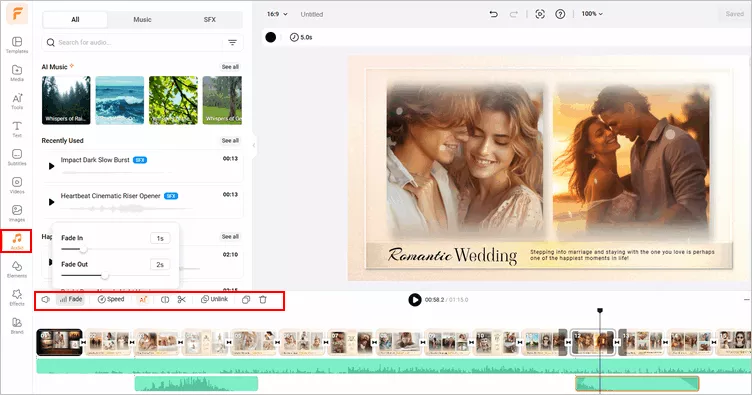This screenshot has width=752, height=395.
Task: Select the ocean waves AI music thumbnail
Action: pyautogui.click(x=120, y=100)
